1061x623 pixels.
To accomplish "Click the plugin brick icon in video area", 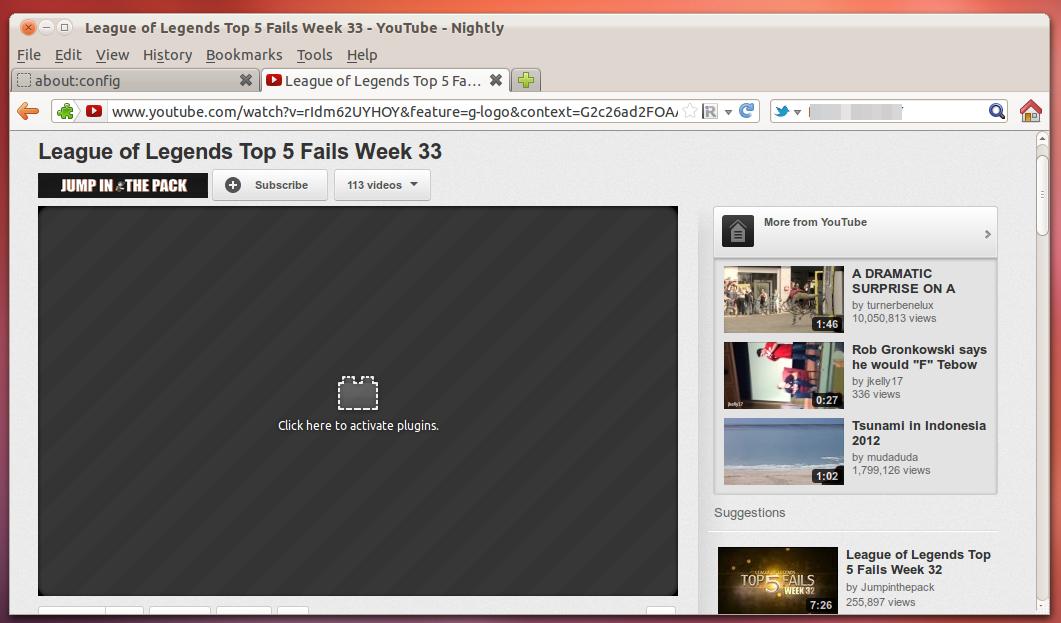I will [358, 393].
